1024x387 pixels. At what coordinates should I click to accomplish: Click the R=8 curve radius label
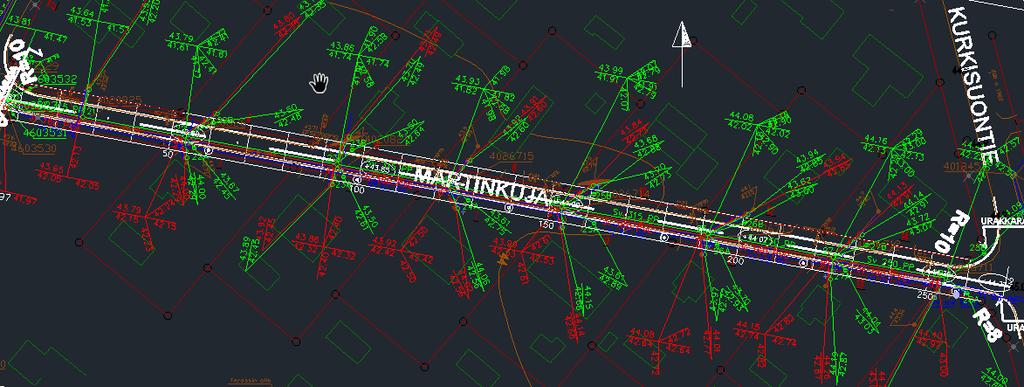(x=985, y=324)
